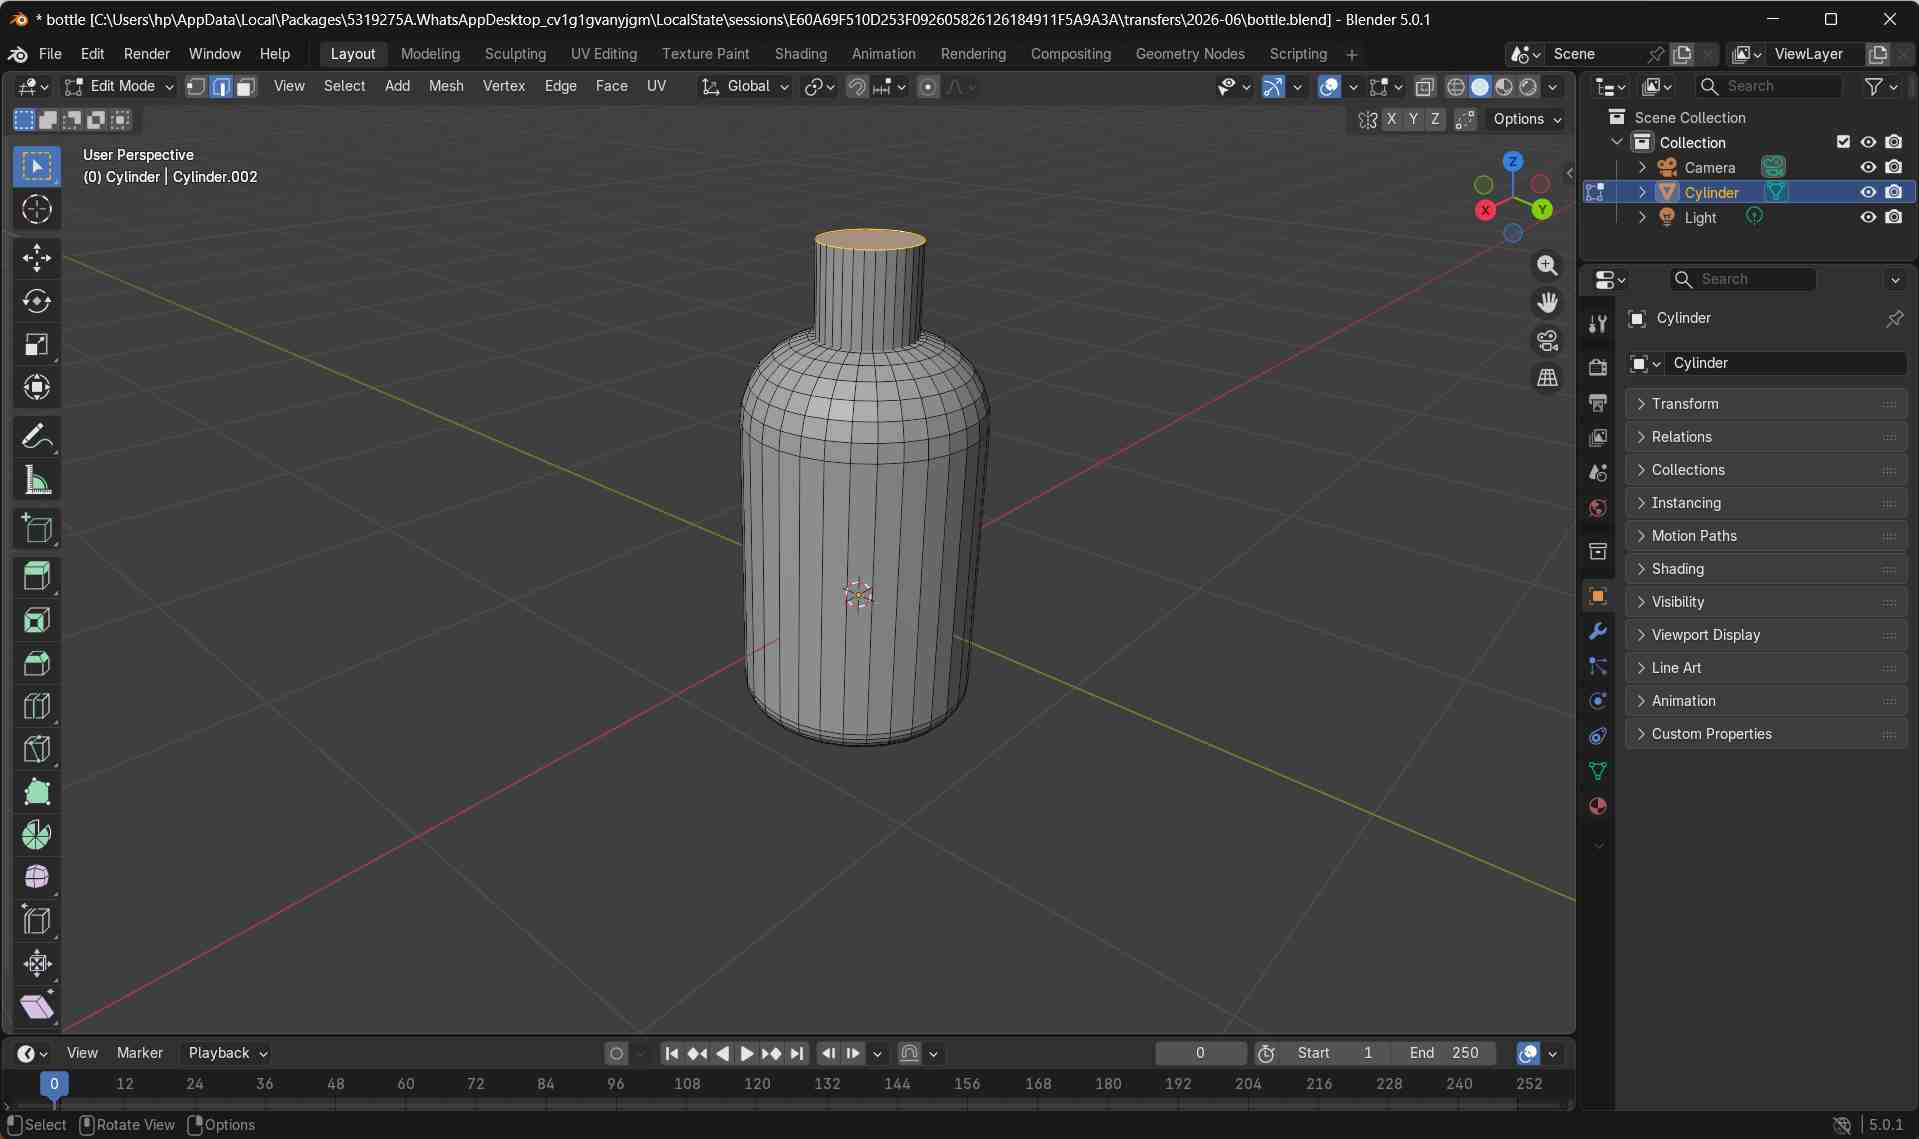
Task: Switch to face select mode
Action: (245, 87)
